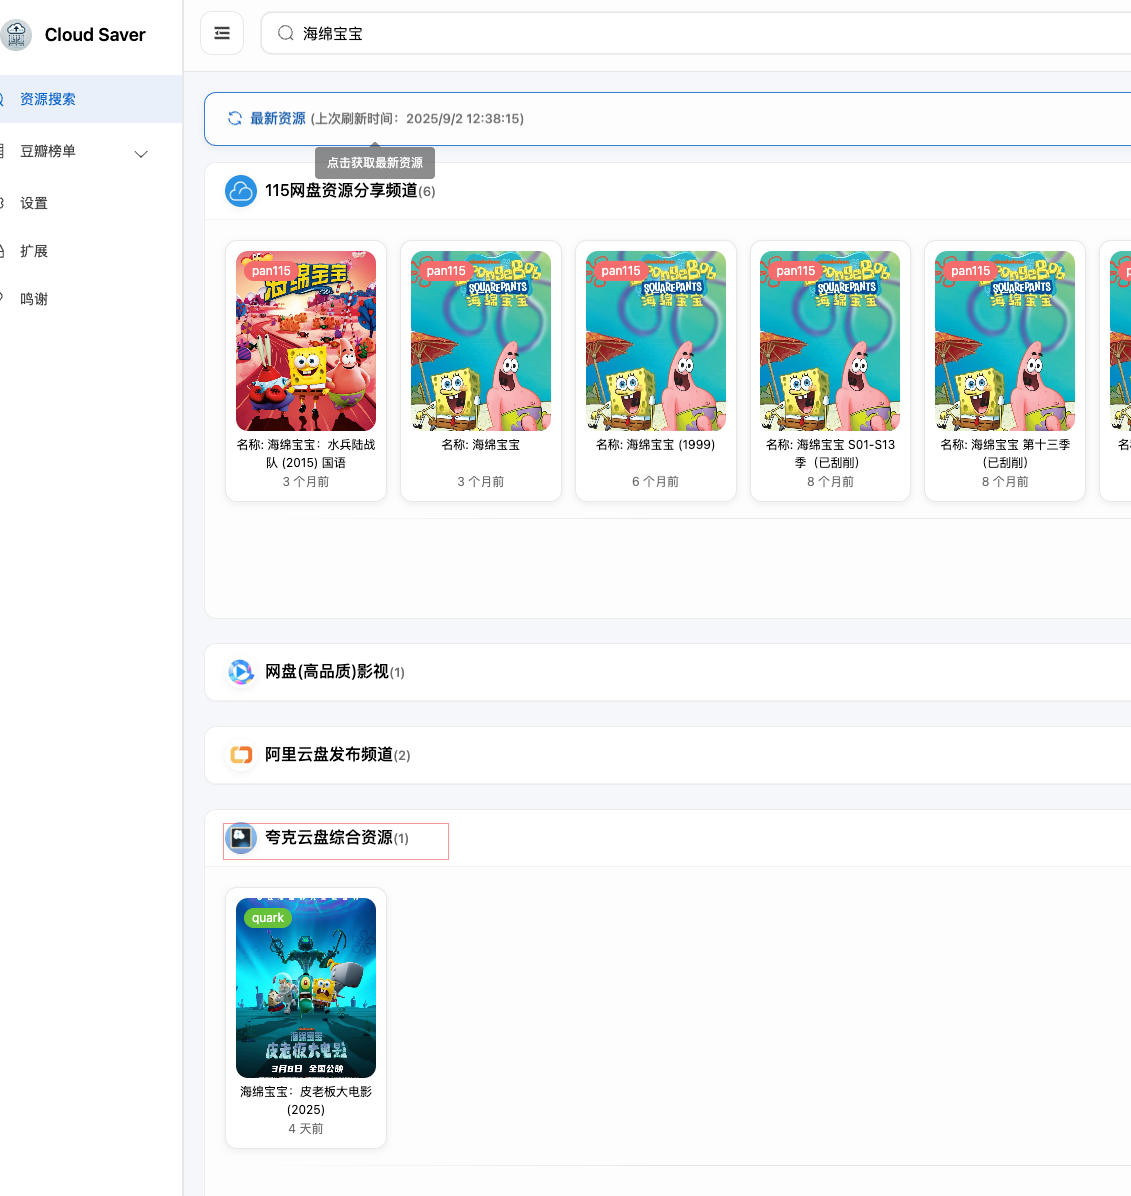Toggle the sidebar collapse menu button

222,34
